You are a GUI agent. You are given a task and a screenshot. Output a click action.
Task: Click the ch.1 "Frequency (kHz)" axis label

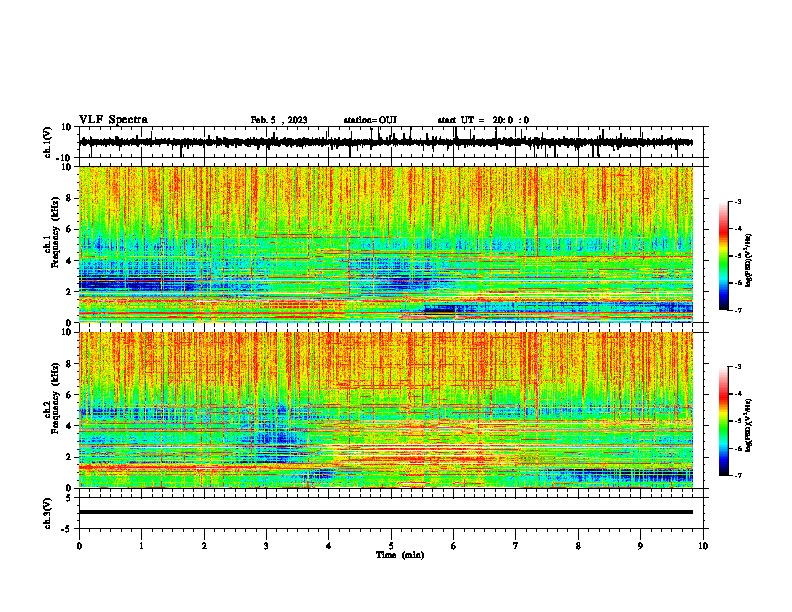pos(55,232)
